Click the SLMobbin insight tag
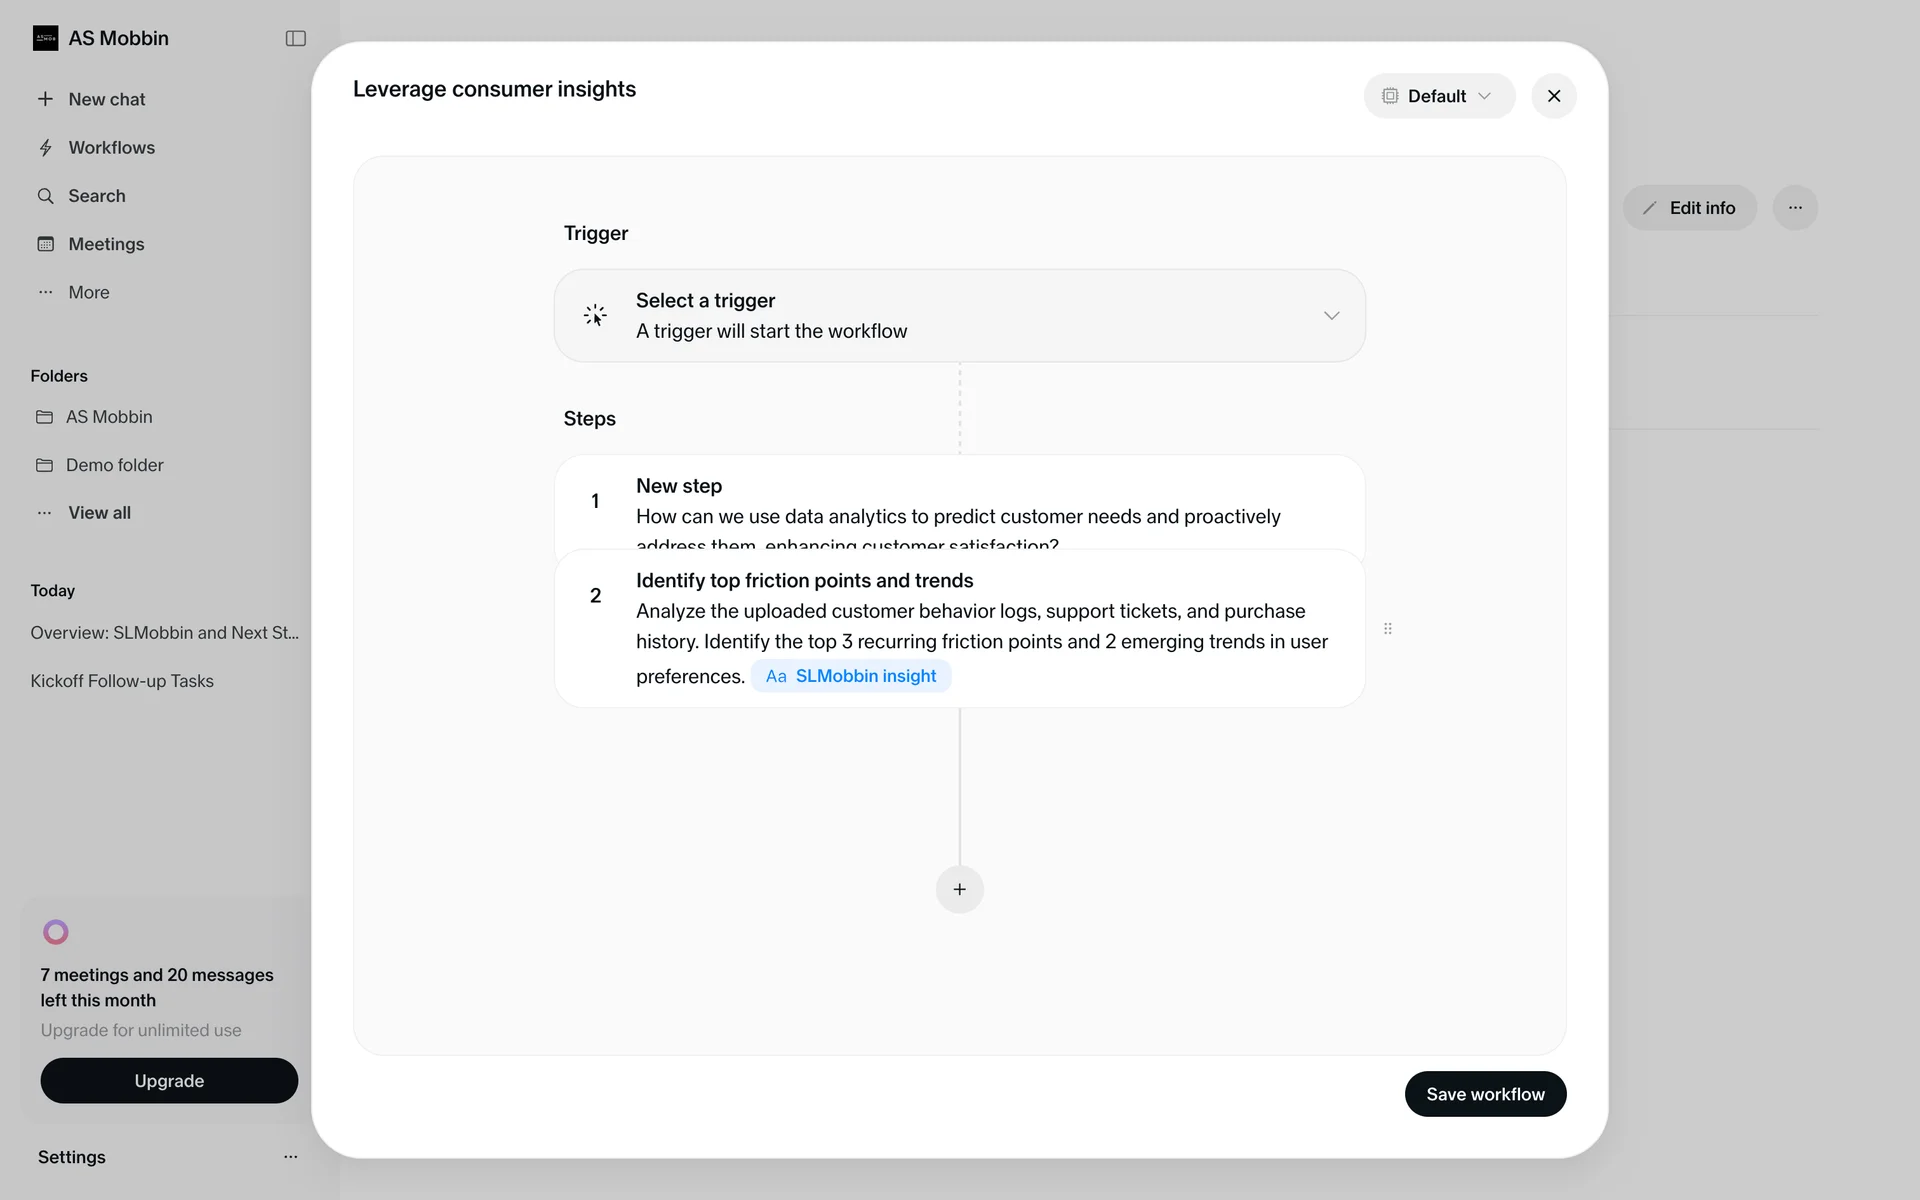 click(851, 676)
